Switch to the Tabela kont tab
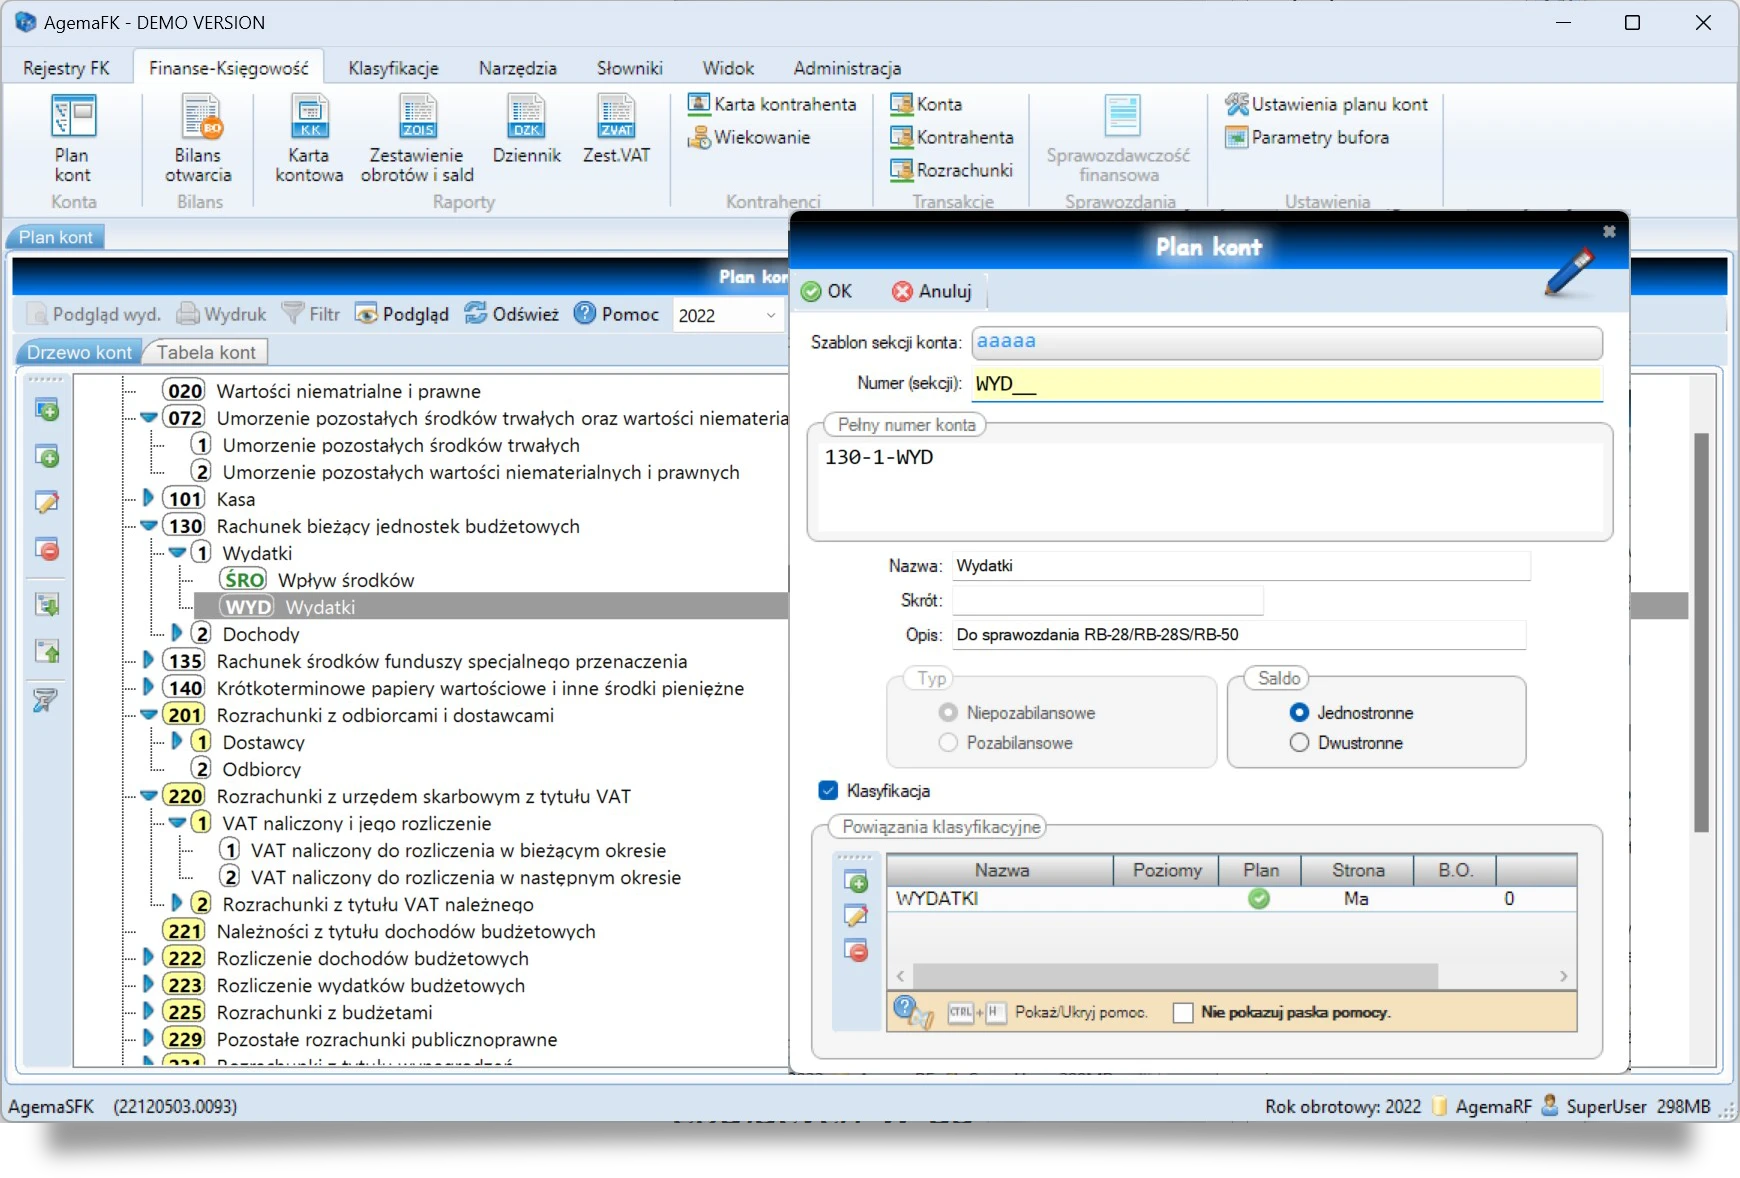This screenshot has height=1178, width=1740. pyautogui.click(x=206, y=352)
